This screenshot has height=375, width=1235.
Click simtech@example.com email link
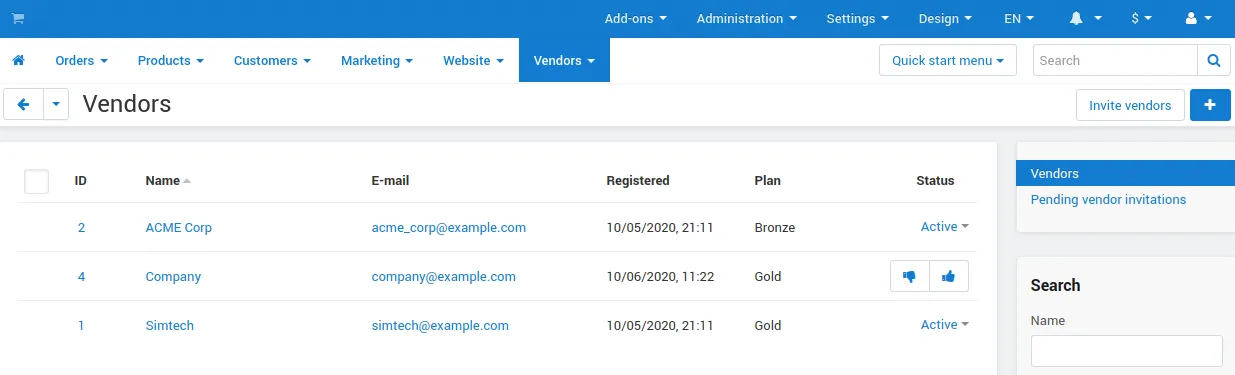click(x=440, y=326)
